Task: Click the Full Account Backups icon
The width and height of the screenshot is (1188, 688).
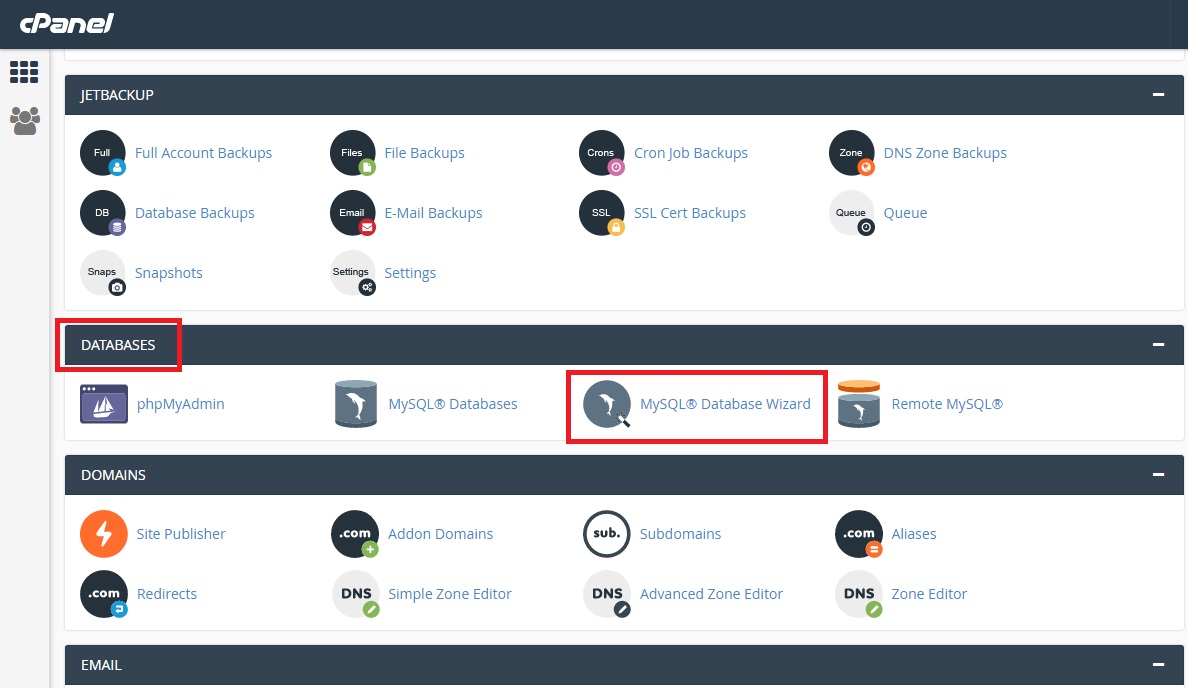Action: coord(103,153)
